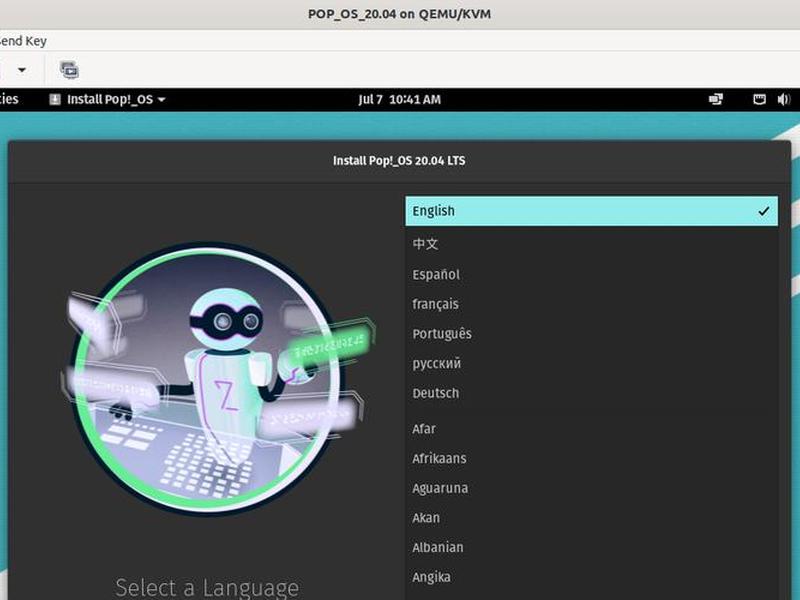Select Português language
The image size is (800, 600).
pyautogui.click(x=591, y=334)
